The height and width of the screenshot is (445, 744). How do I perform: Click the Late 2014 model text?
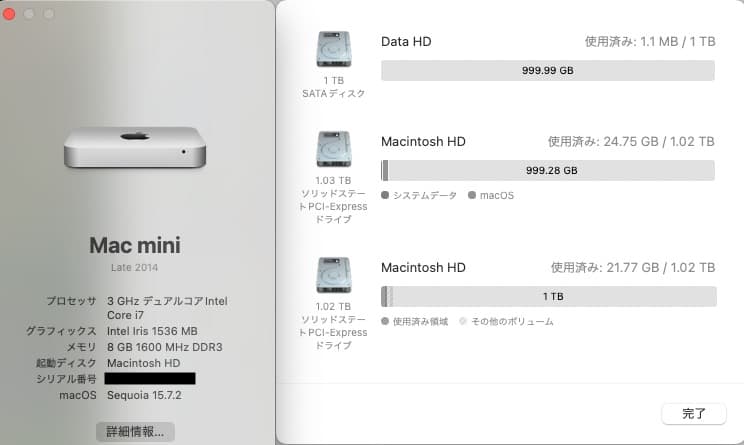pos(134,268)
